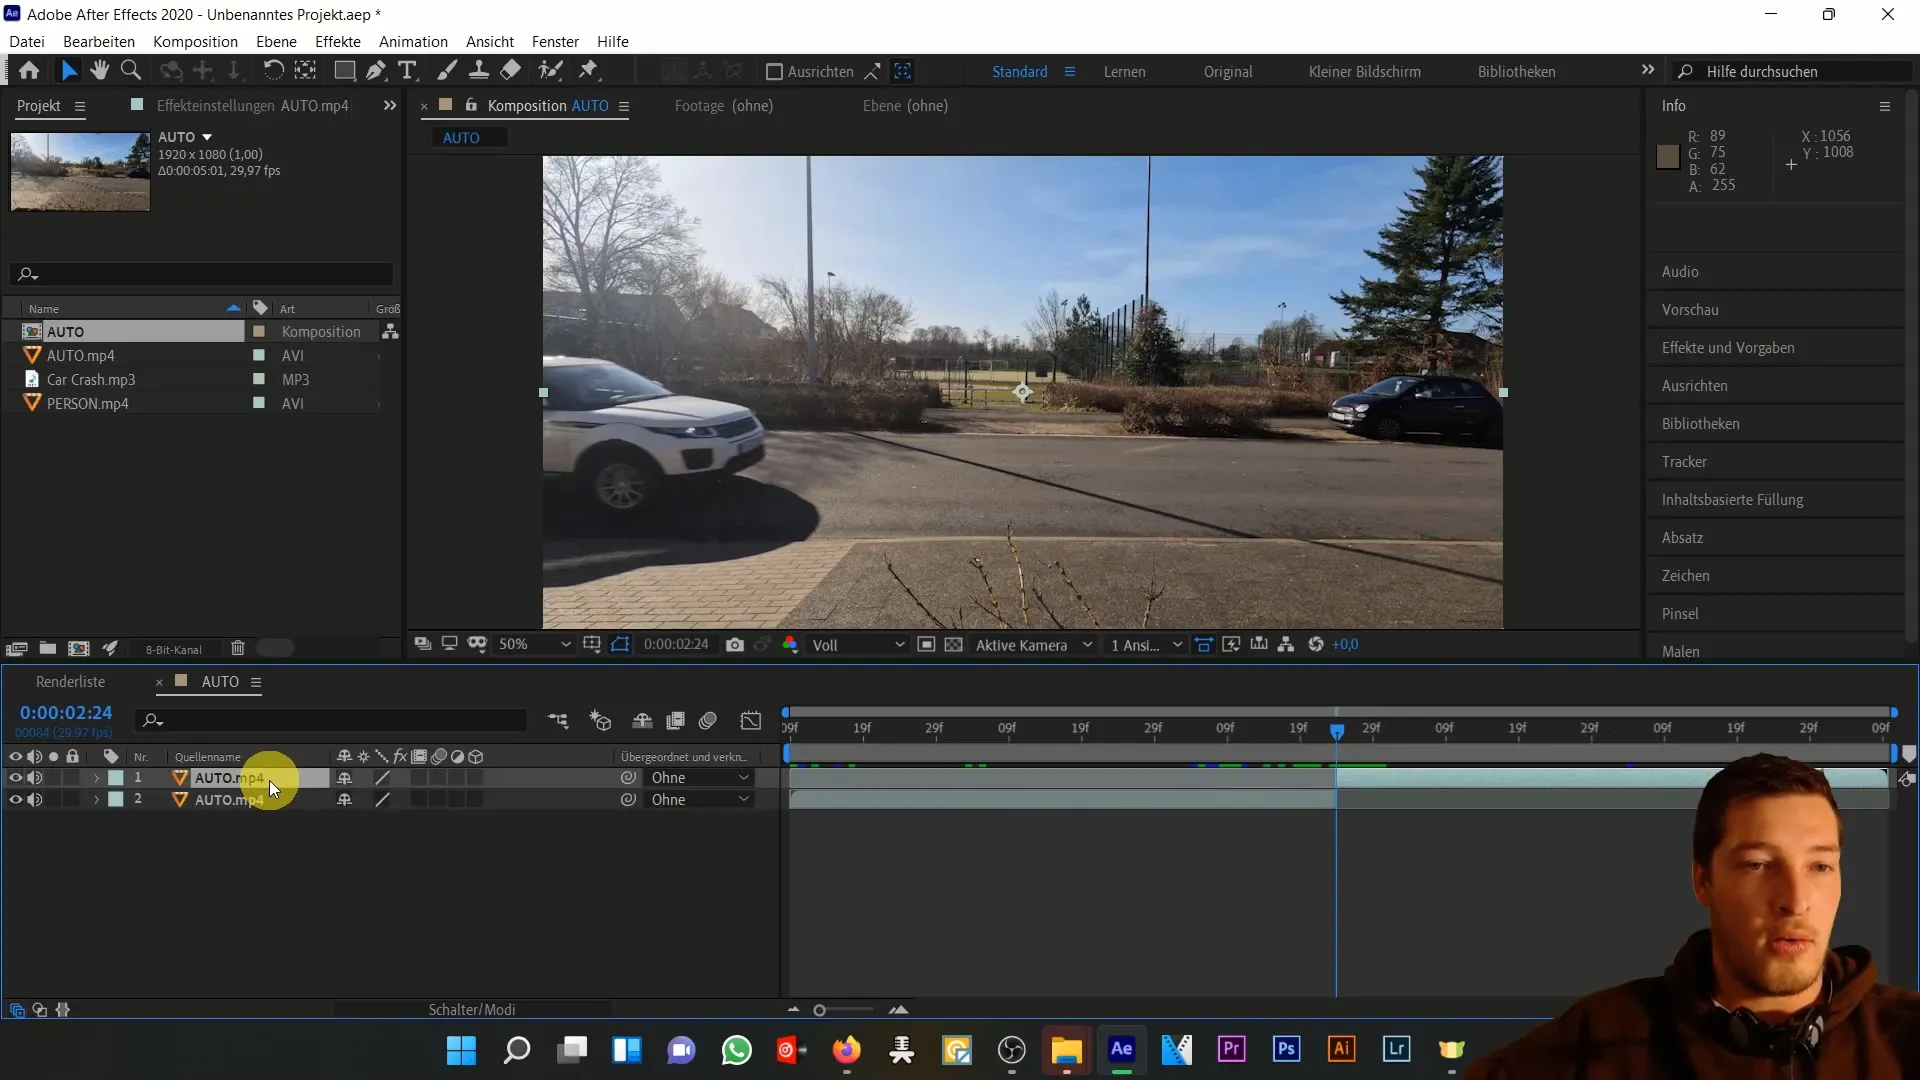This screenshot has height=1080, width=1920.
Task: Click the Renderliste tab button
Action: point(69,682)
